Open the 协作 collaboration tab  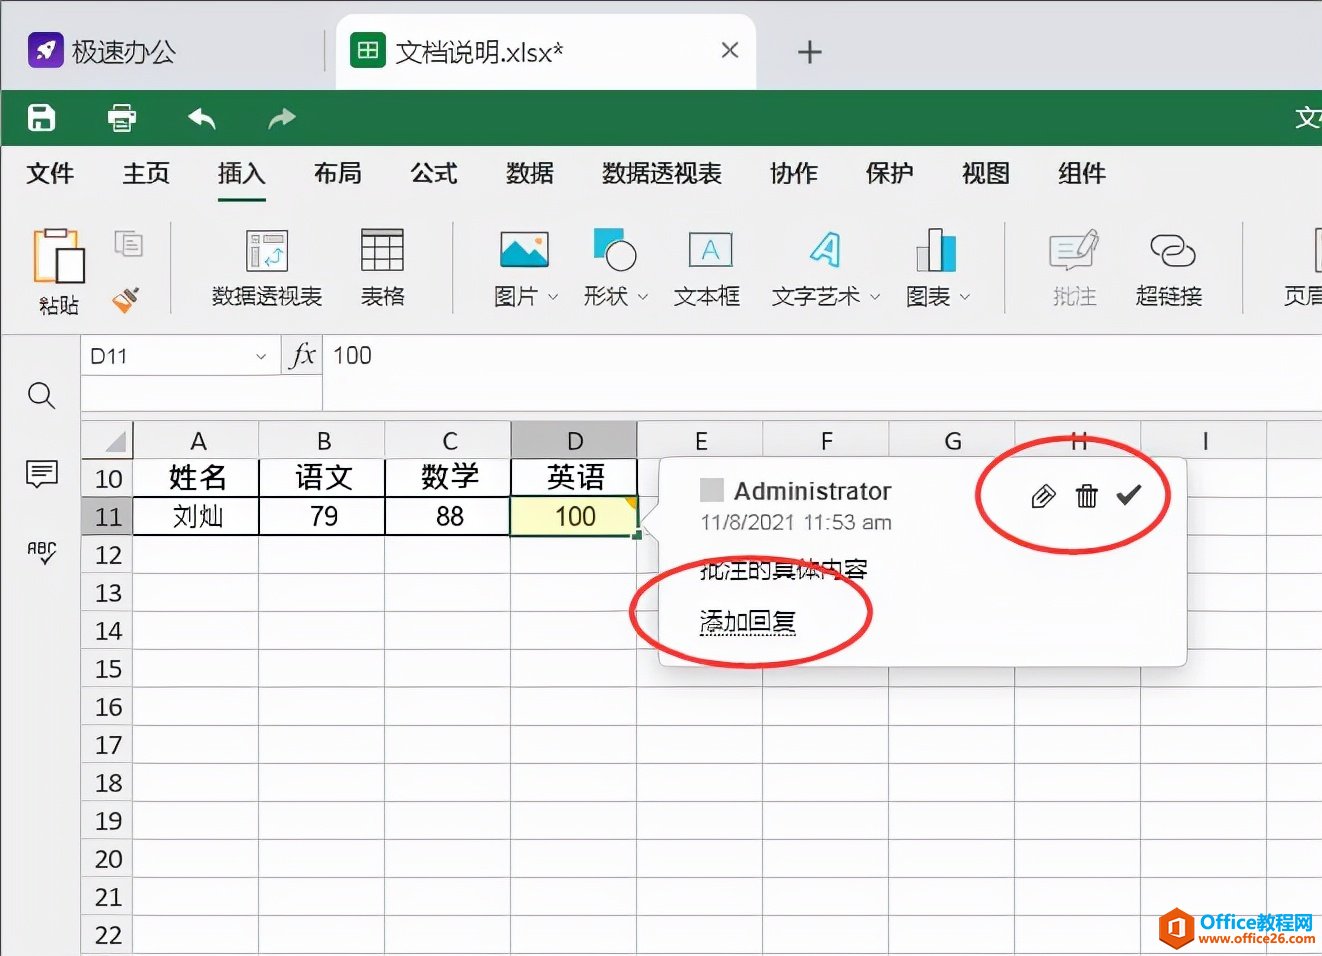tap(793, 173)
